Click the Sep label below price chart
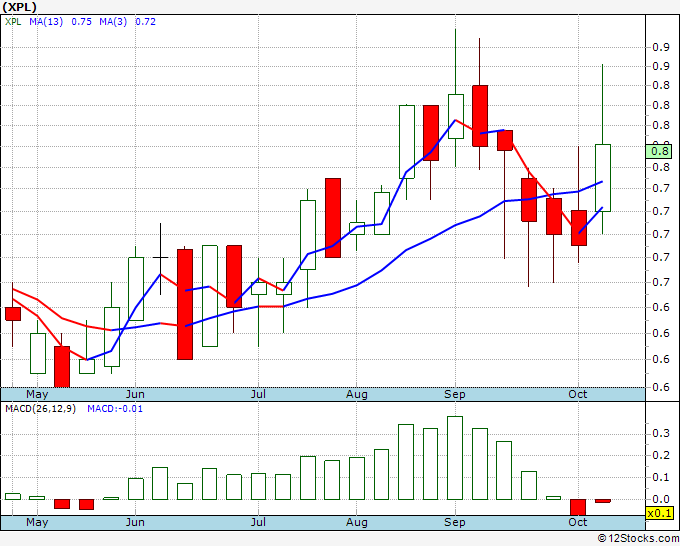Viewport: 680px width, 546px height. click(455, 395)
